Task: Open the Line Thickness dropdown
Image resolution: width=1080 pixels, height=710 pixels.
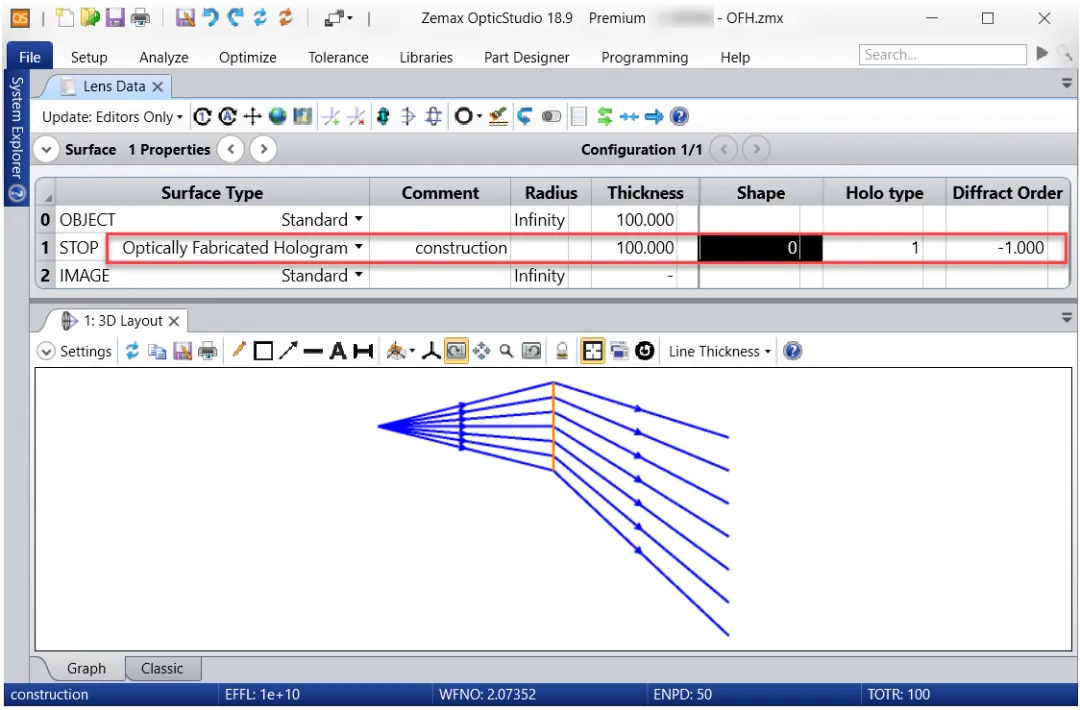Action: (720, 351)
